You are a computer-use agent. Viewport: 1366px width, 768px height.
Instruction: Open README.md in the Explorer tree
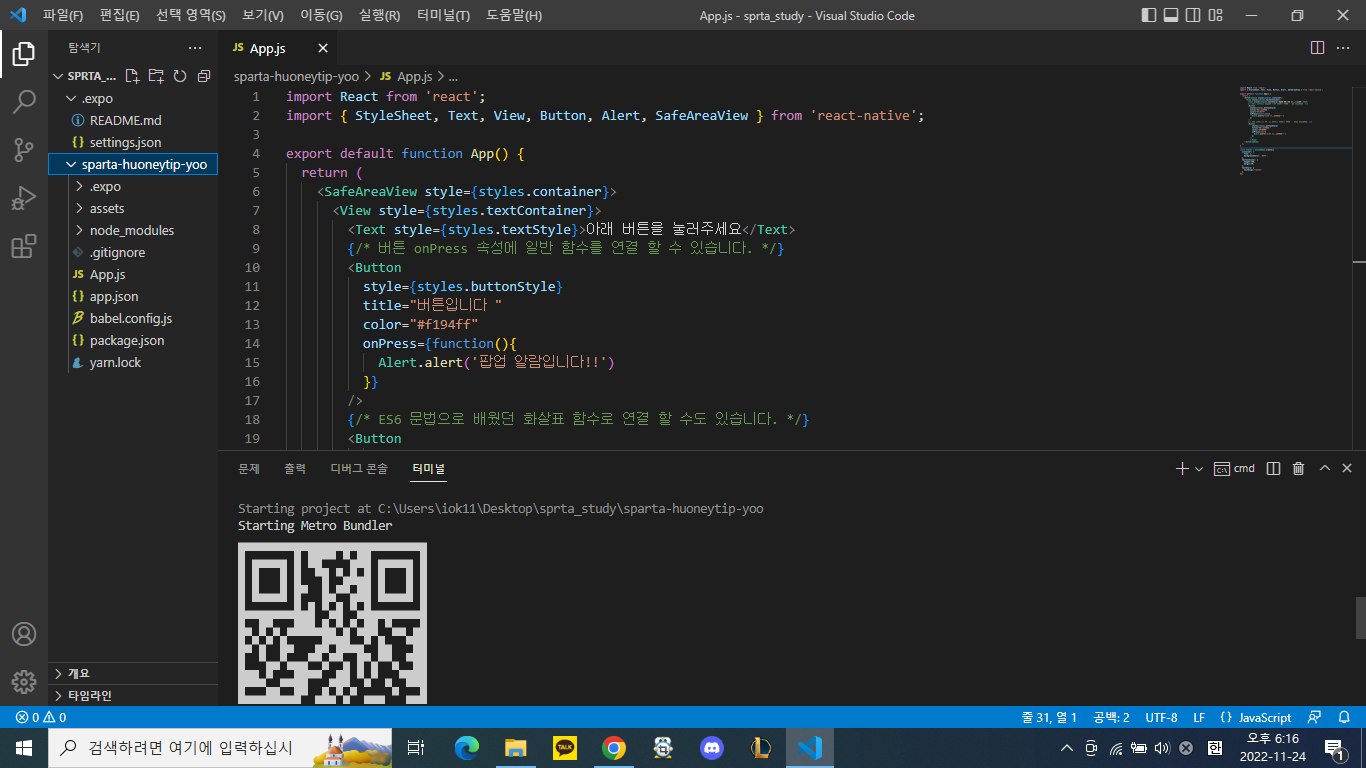[x=125, y=120]
